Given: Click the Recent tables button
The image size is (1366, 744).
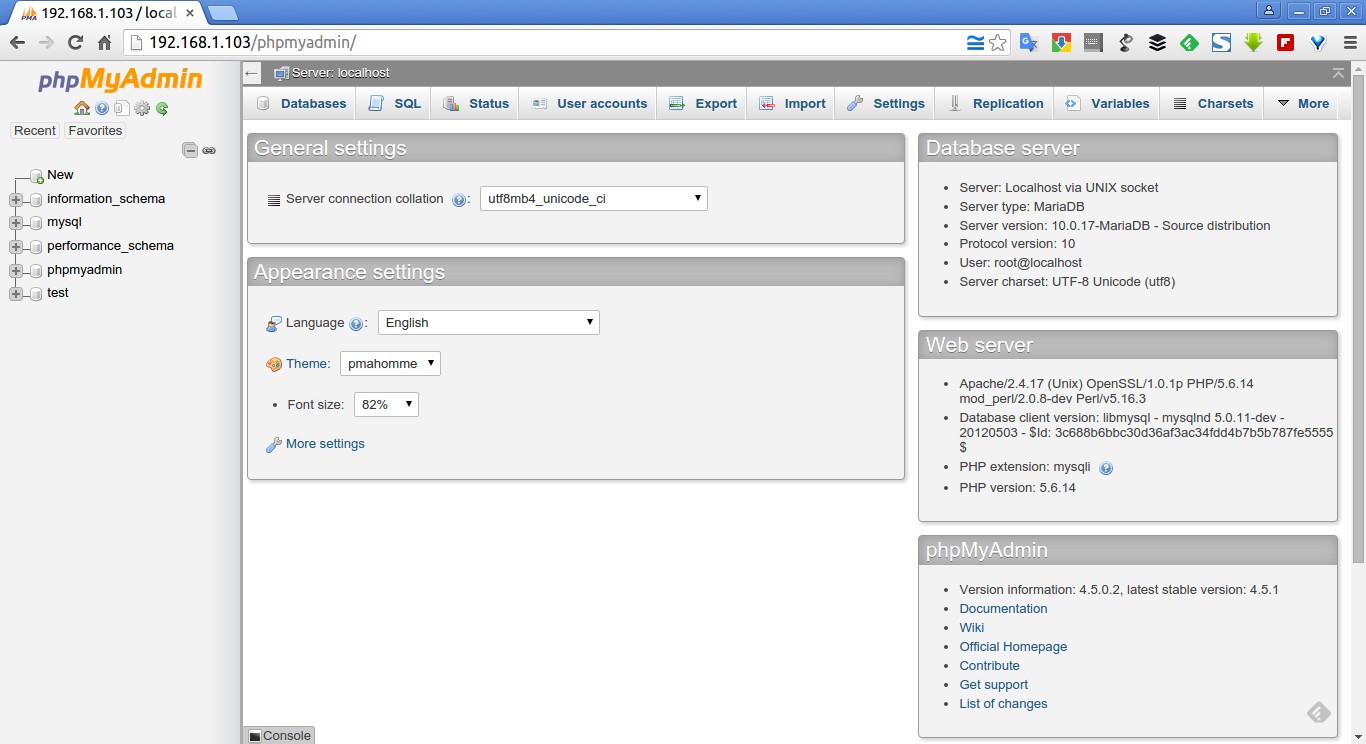Looking at the screenshot, I should [x=35, y=131].
